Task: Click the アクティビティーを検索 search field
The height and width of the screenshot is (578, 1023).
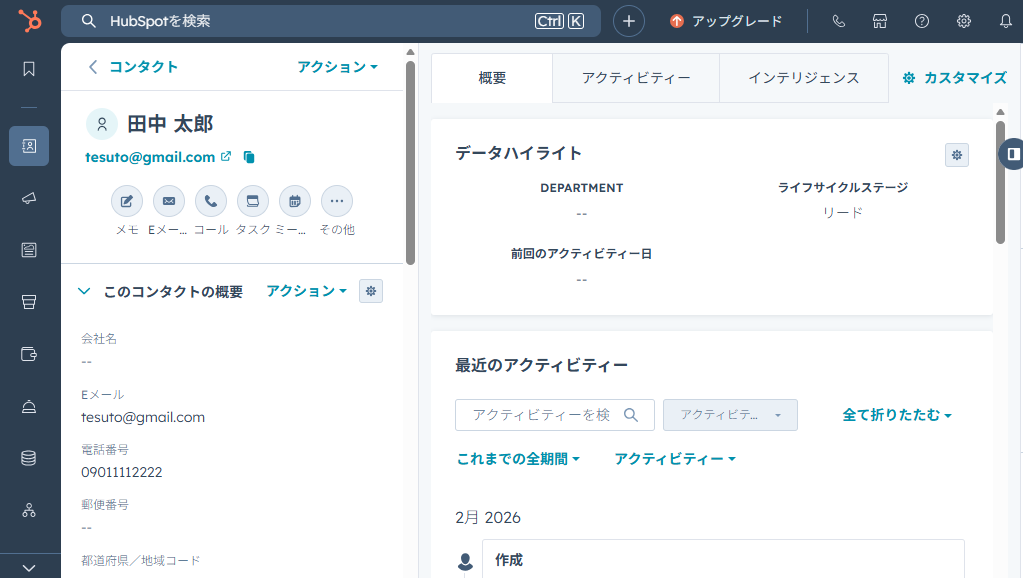Action: pyautogui.click(x=541, y=415)
